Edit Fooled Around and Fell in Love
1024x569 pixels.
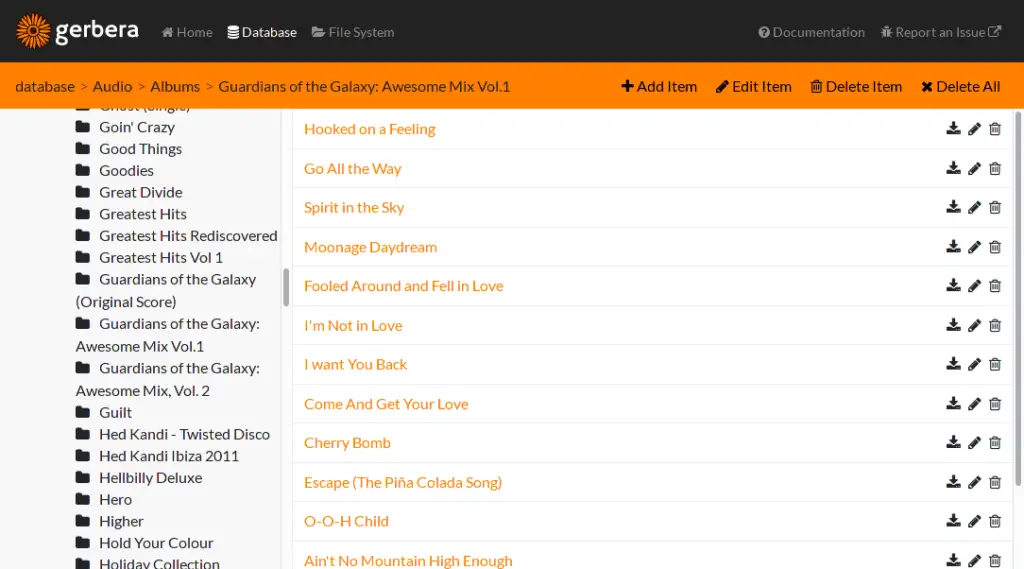tap(974, 285)
